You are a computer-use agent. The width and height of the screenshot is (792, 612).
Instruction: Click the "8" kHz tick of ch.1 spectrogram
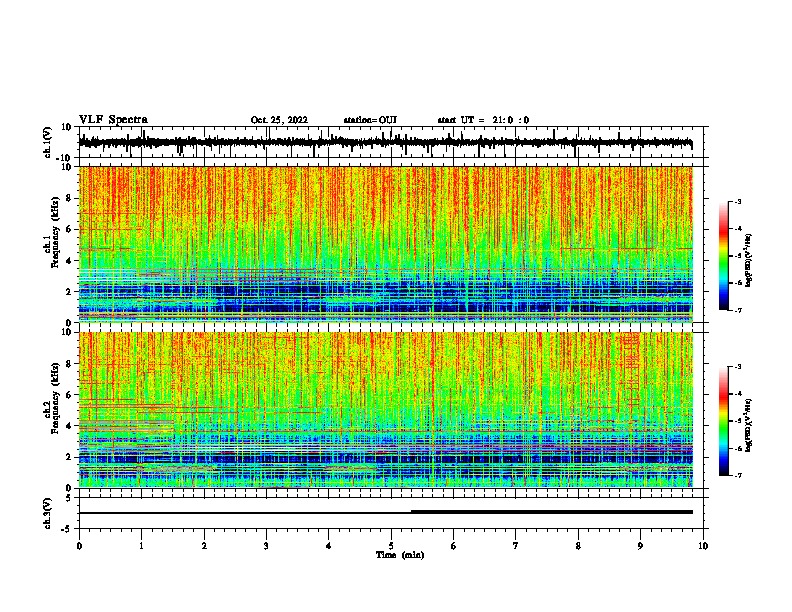tap(69, 198)
